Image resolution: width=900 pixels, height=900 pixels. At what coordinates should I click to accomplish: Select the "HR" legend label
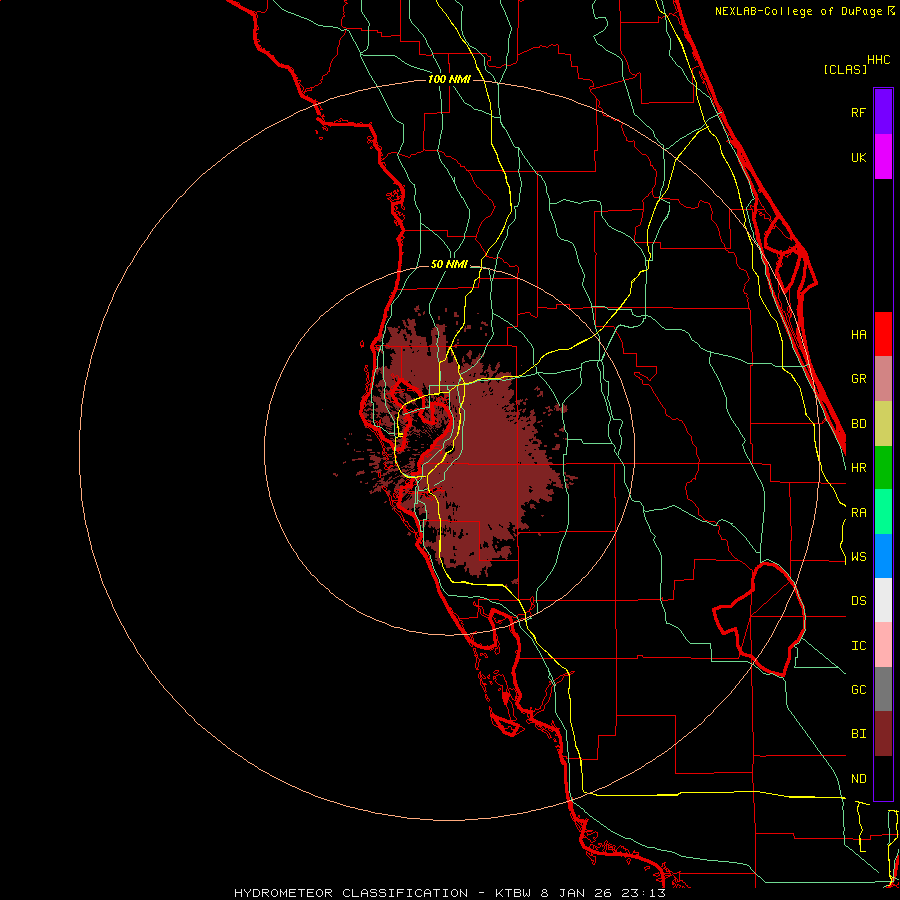coord(859,468)
